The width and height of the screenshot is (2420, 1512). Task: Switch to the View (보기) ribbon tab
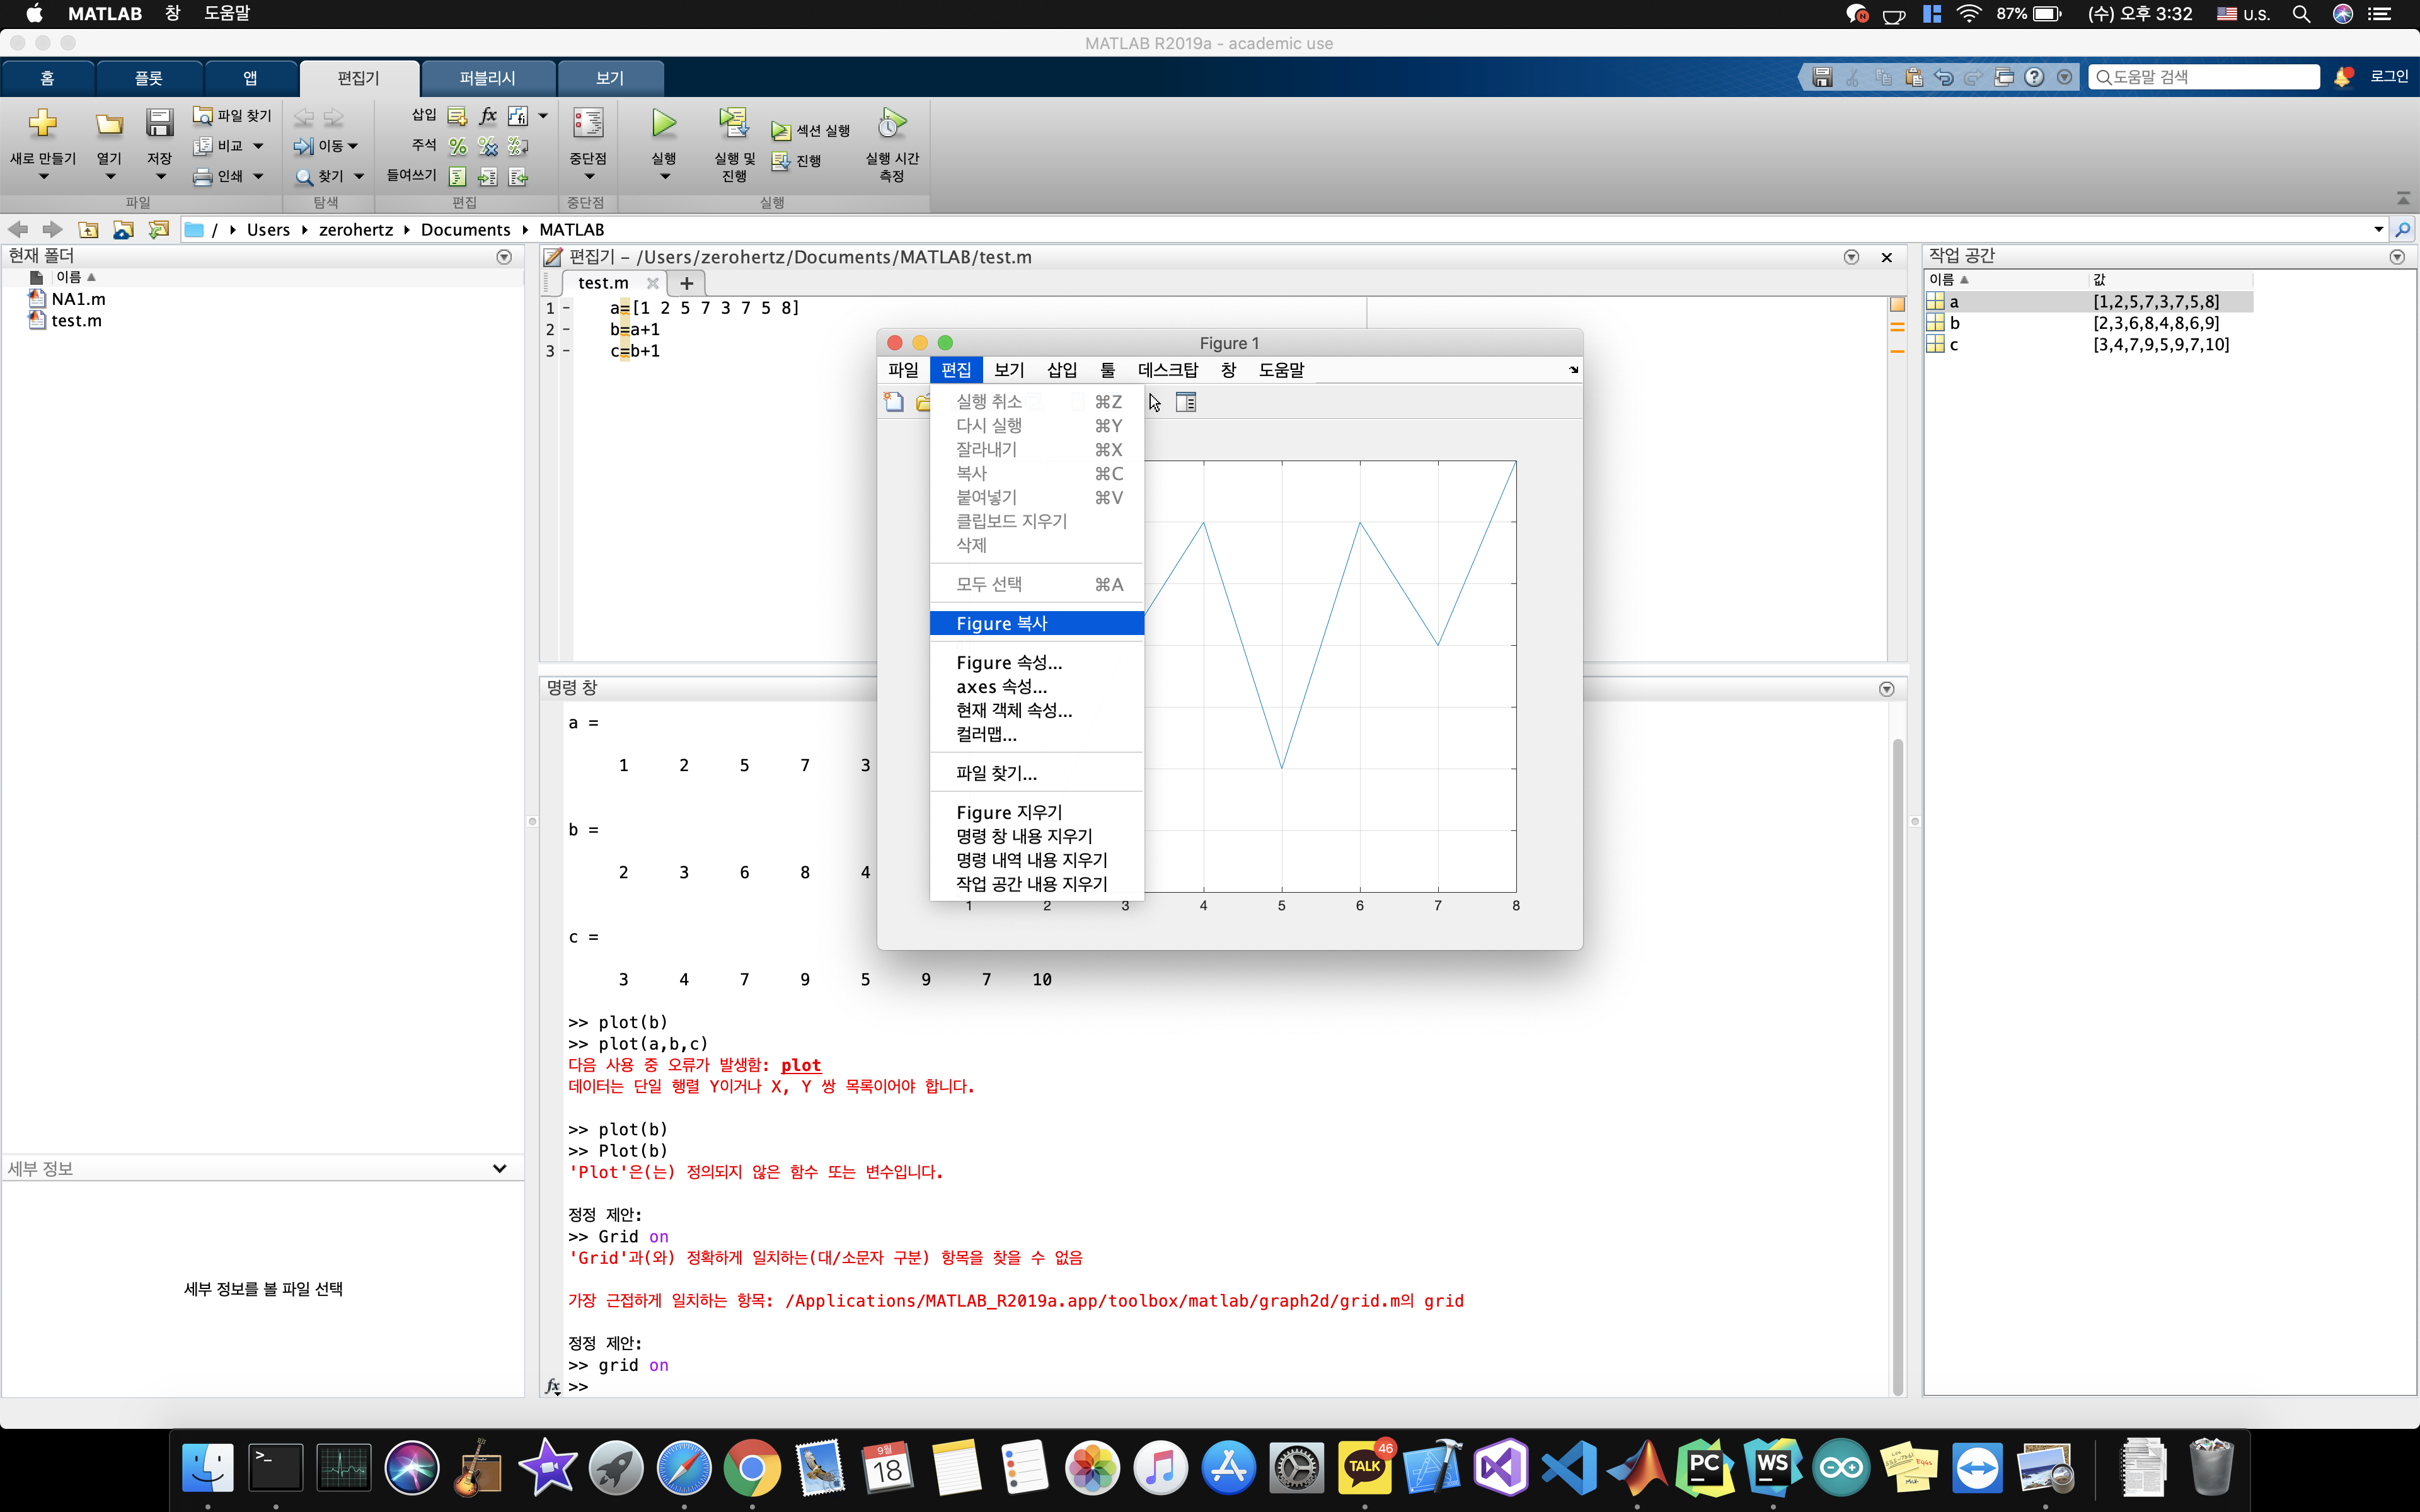(610, 78)
